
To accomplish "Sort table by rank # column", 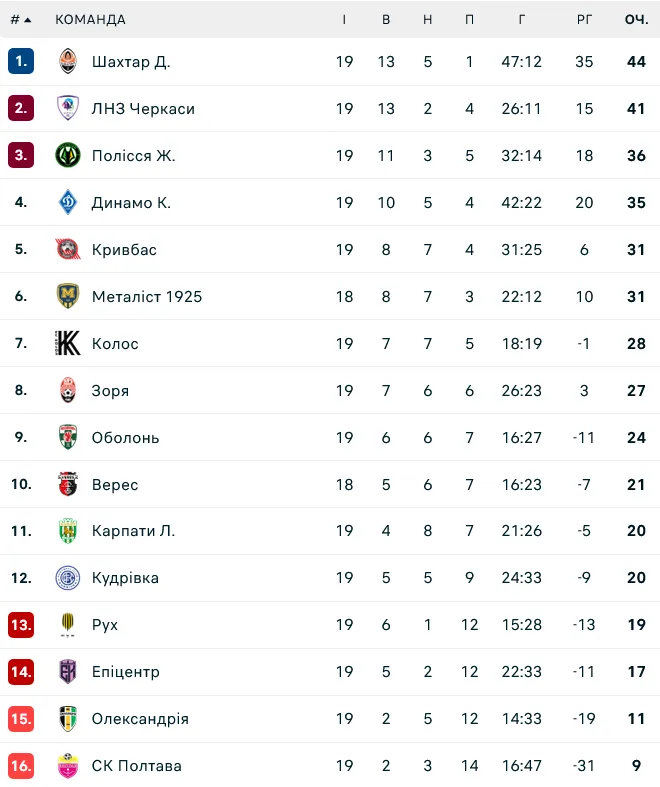I will tap(20, 20).
